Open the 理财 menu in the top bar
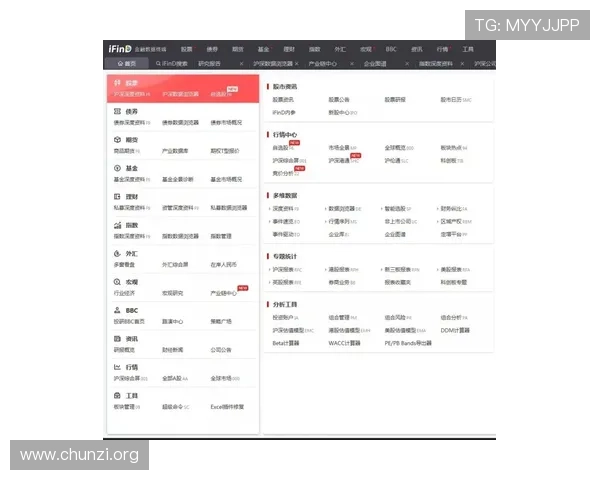600x480 pixels. (289, 48)
